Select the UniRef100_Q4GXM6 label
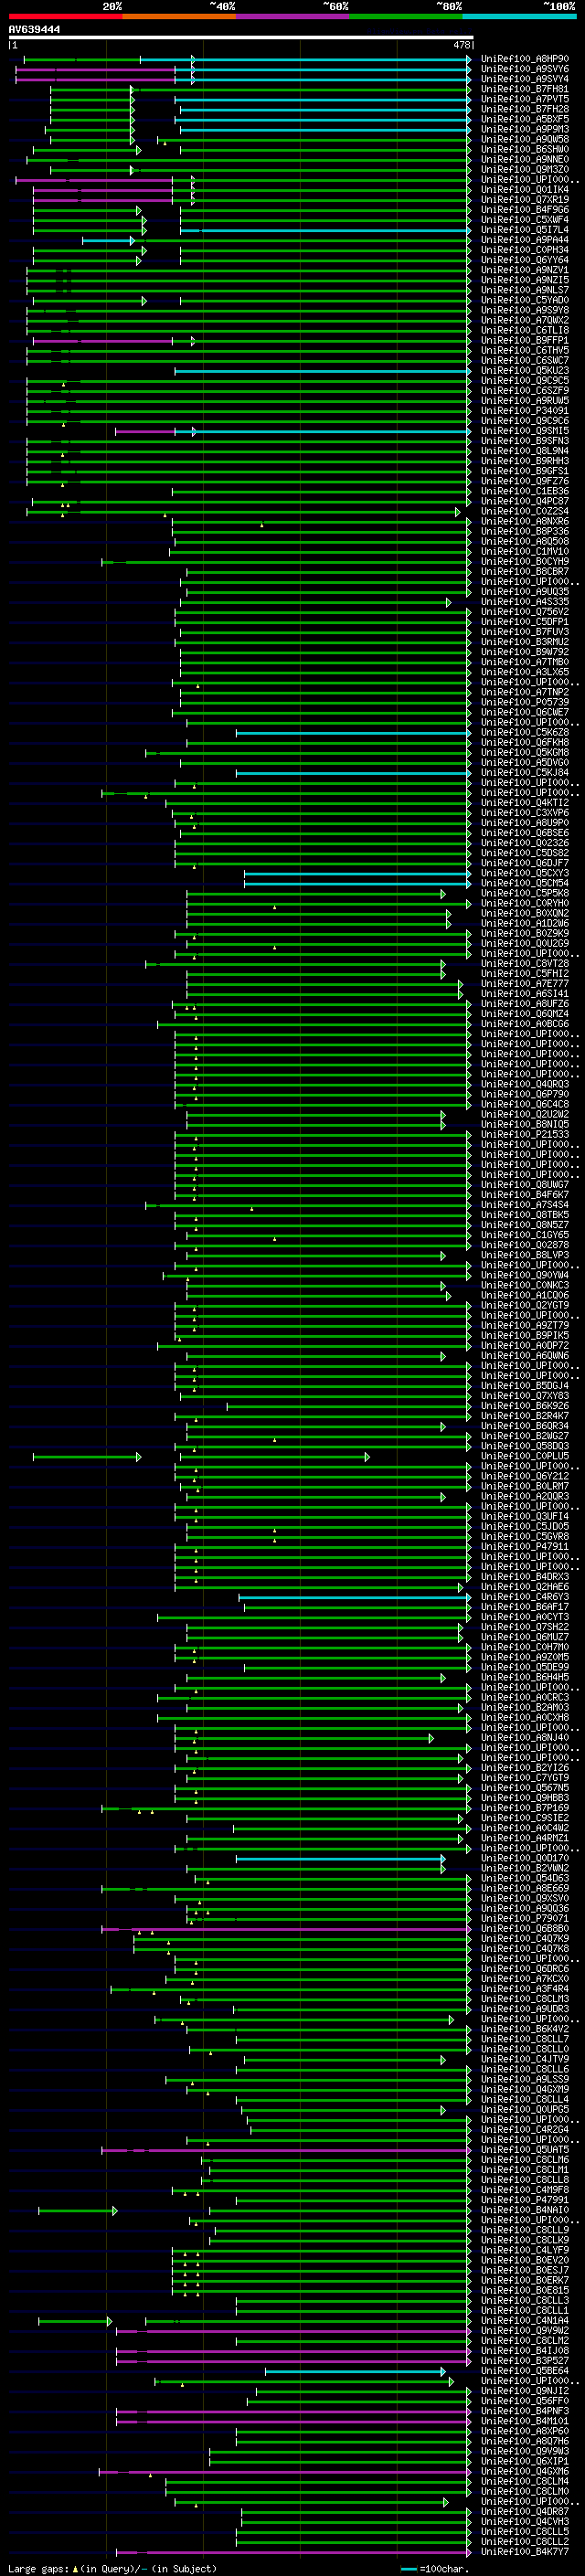This screenshot has height=2576, width=585. coord(524,2471)
